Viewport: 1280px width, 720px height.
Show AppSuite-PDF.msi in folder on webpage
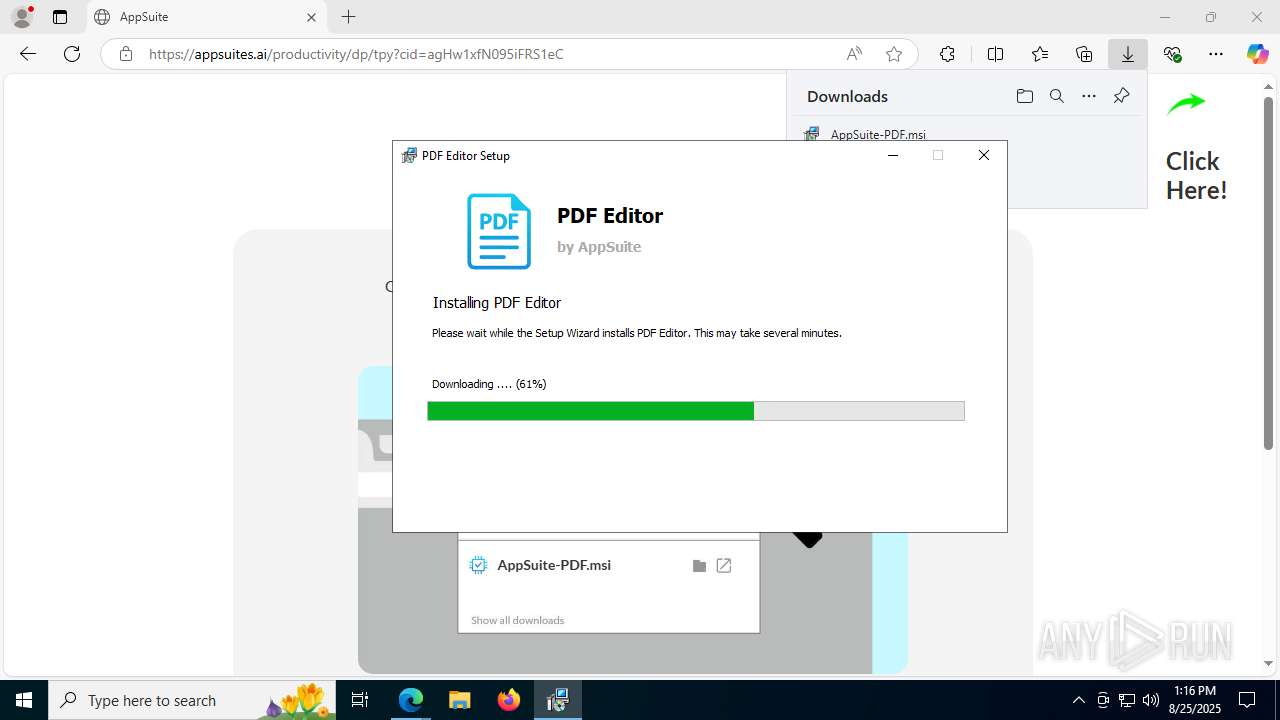point(699,566)
